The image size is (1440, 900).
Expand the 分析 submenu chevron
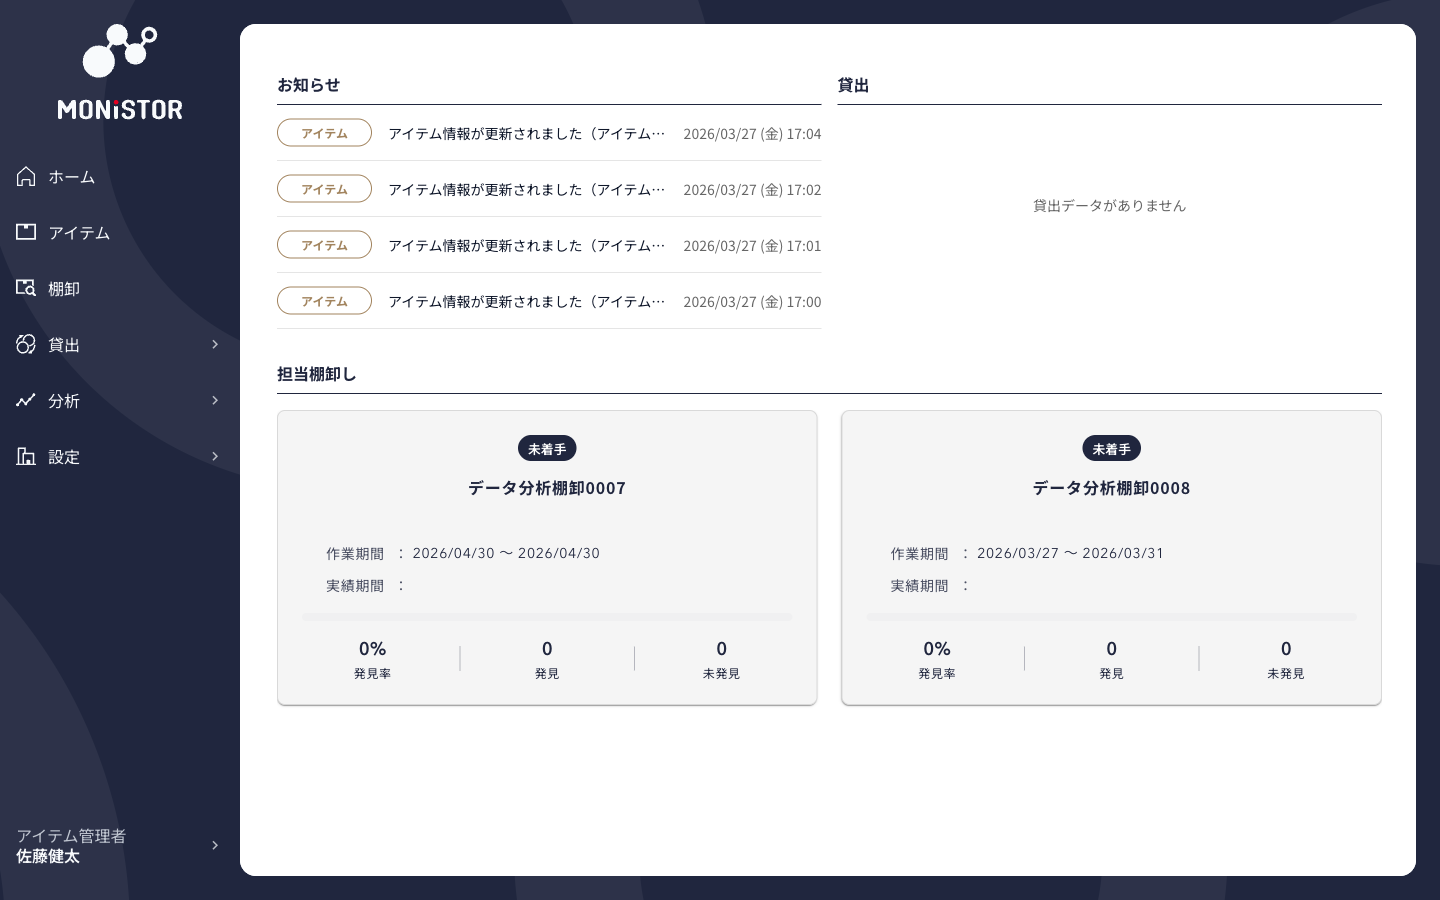(x=215, y=400)
